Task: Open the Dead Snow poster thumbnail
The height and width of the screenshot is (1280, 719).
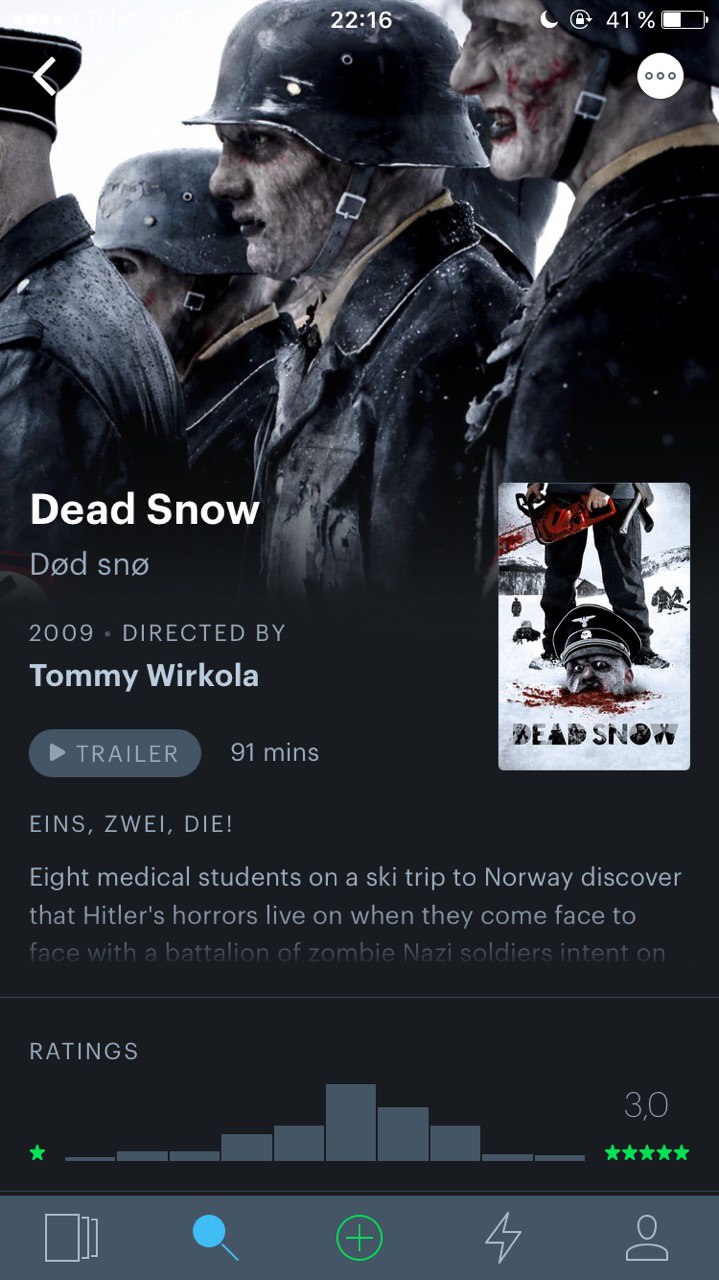Action: 594,627
